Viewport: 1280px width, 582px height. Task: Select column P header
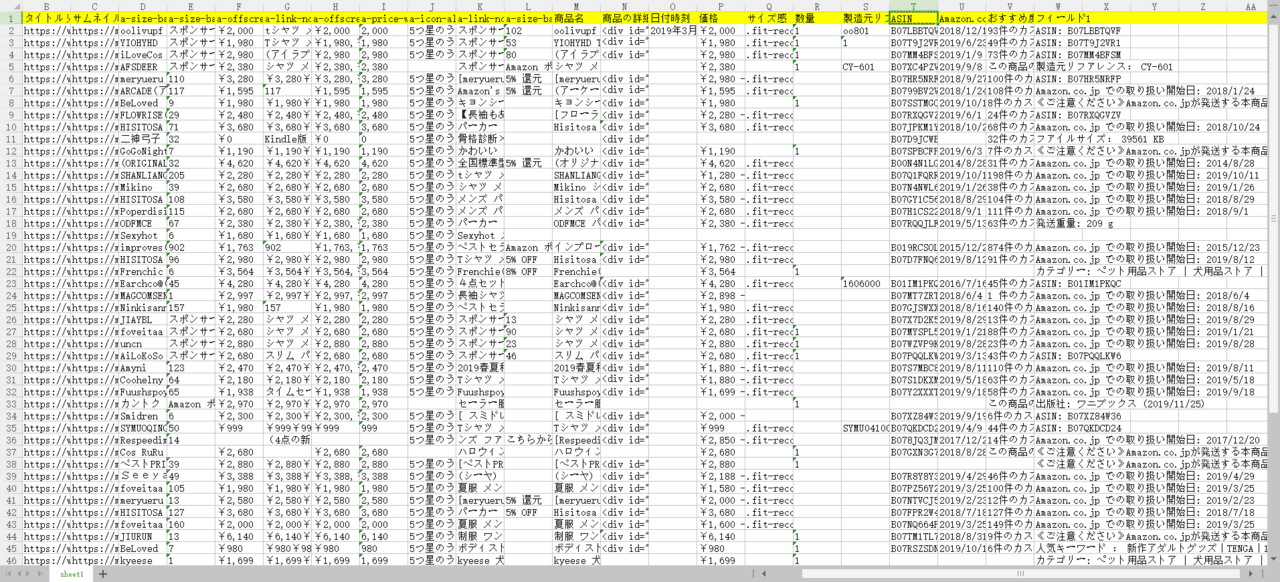(723, 6)
